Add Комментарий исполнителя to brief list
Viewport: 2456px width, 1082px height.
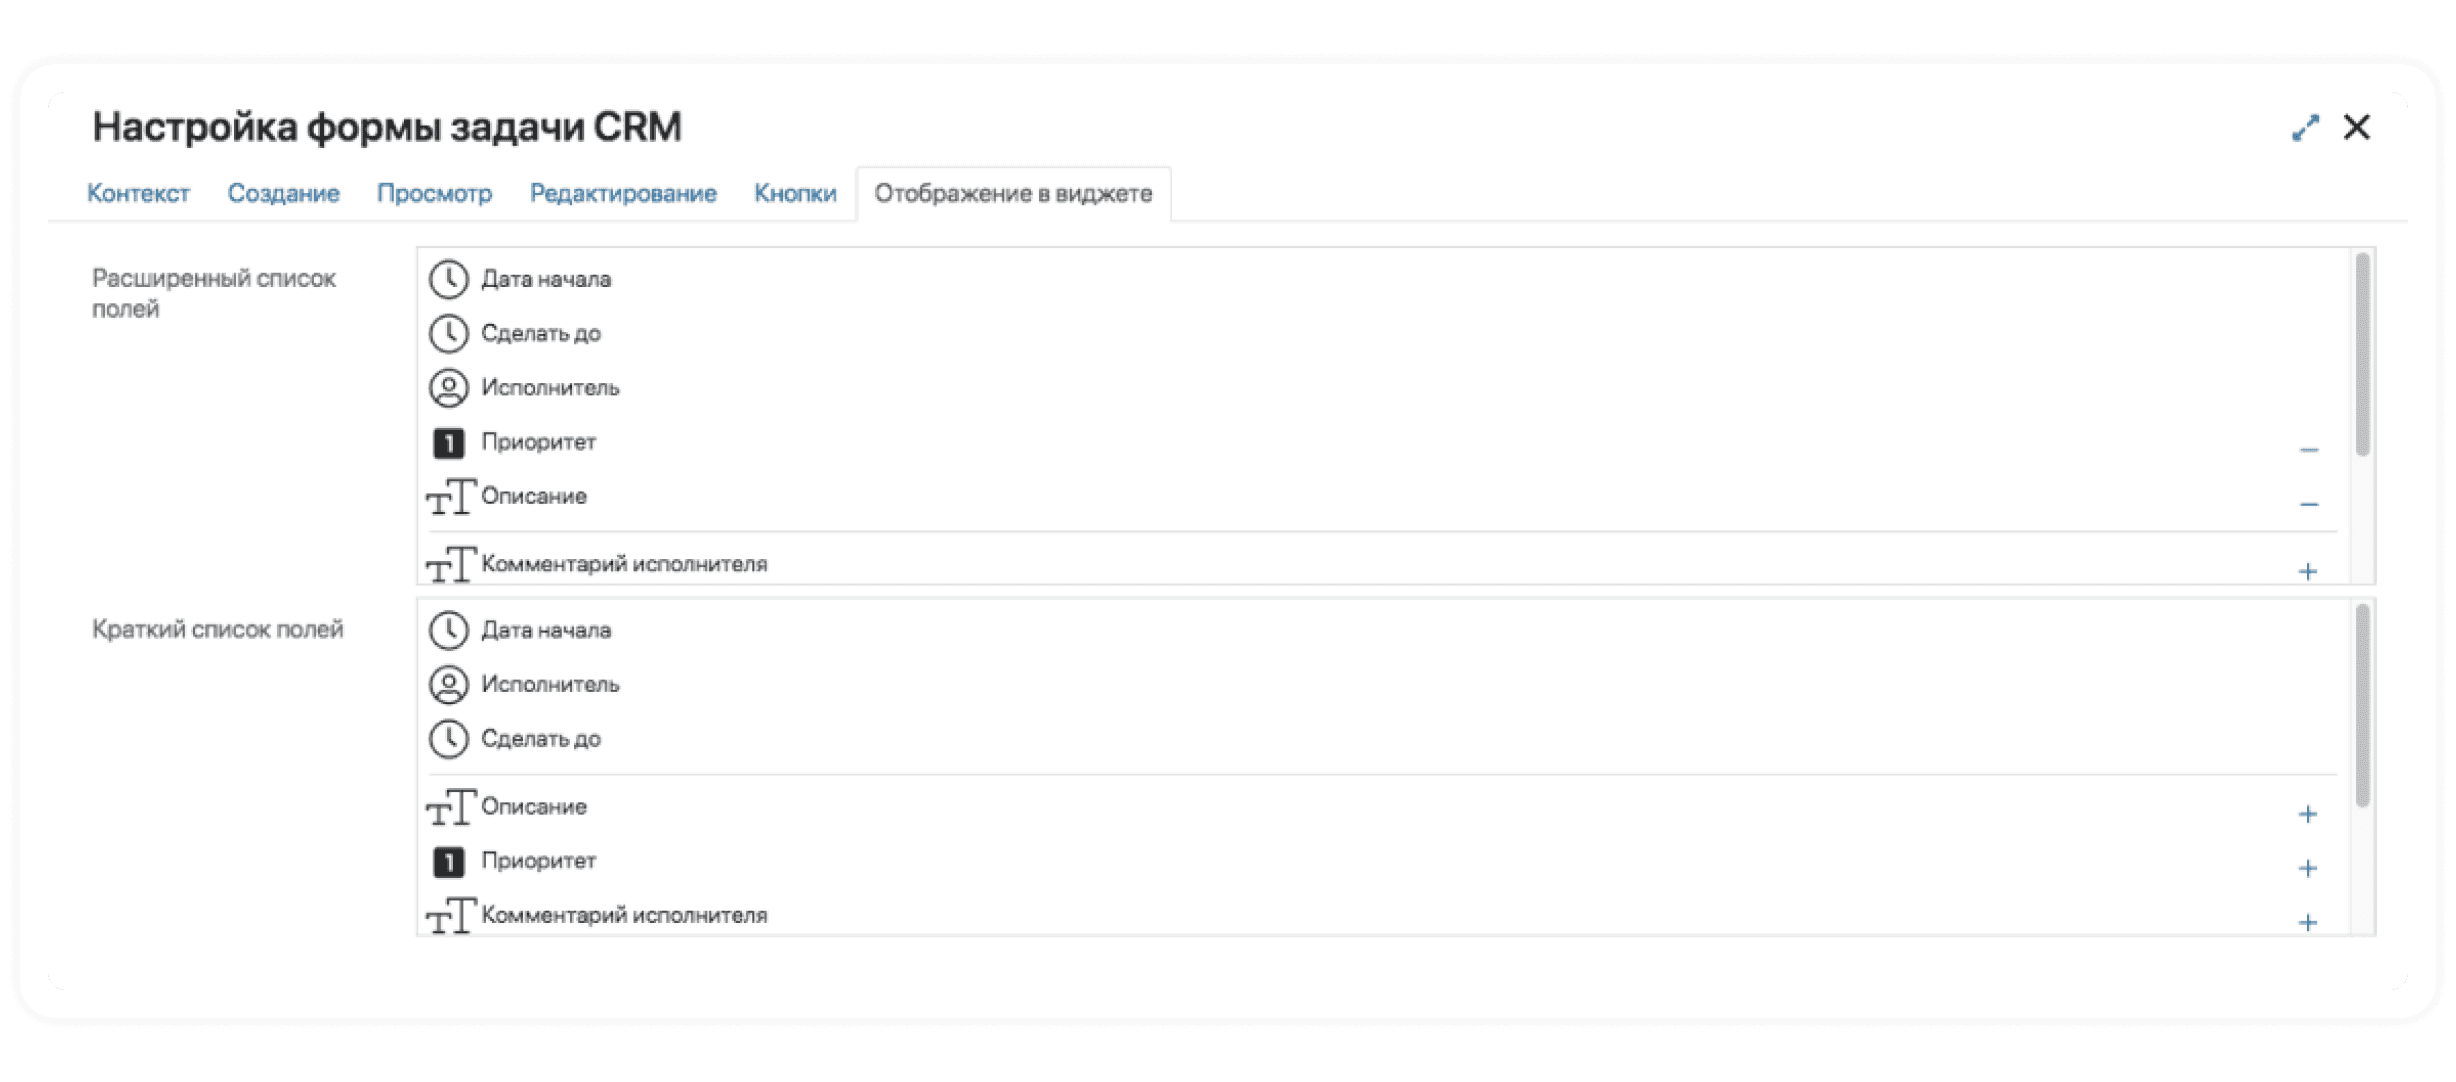(2308, 922)
